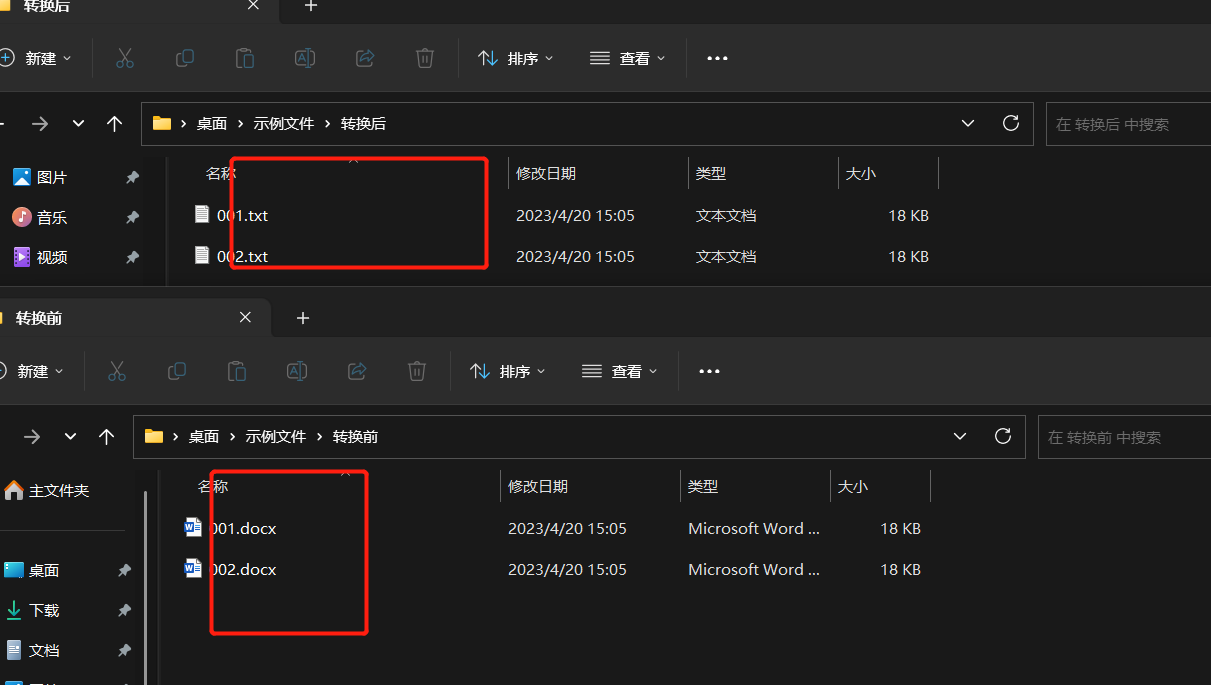Click the 在 转换后 中搜索 search box

[1125, 124]
